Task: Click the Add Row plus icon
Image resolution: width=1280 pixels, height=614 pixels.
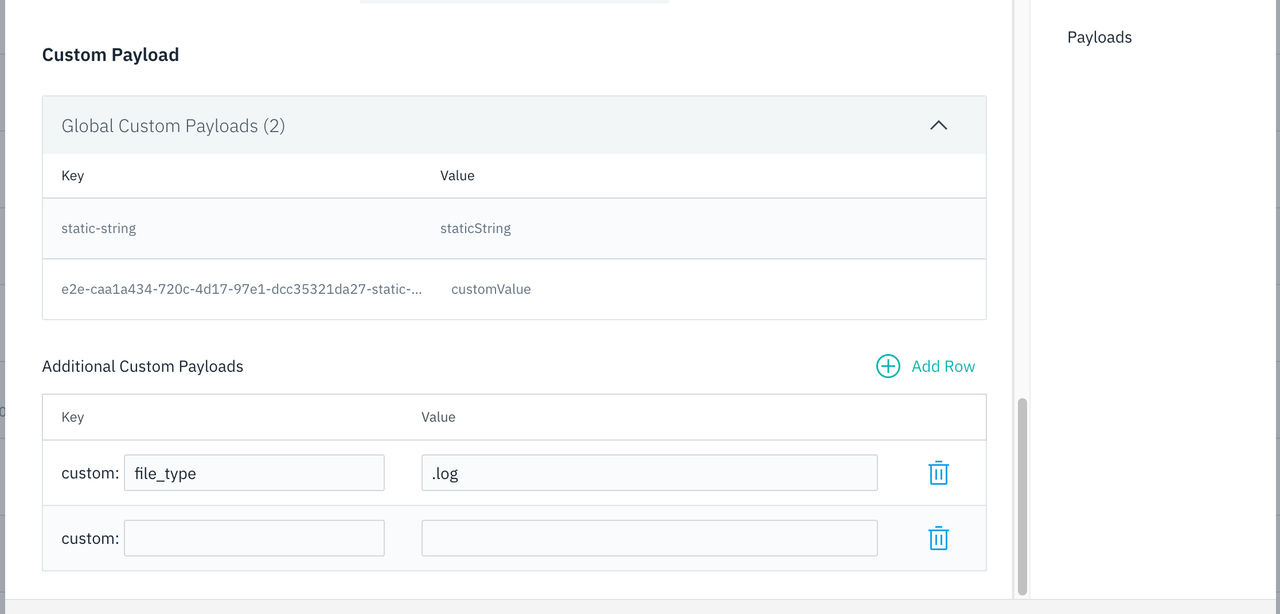Action: (x=888, y=366)
